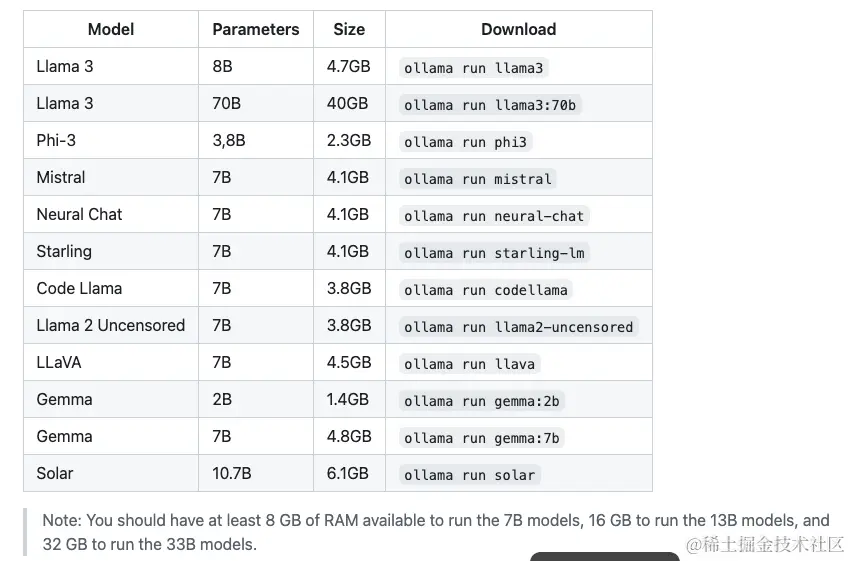Select the 'ollama run codellama' command
Screen dimensions: 851x561
coord(486,290)
